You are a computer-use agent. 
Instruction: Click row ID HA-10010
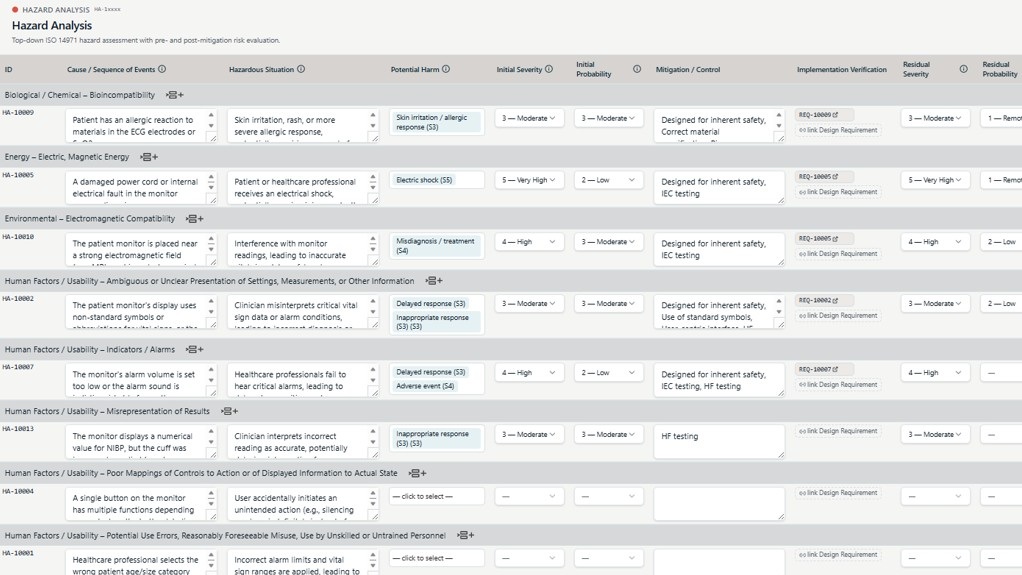pyautogui.click(x=18, y=237)
